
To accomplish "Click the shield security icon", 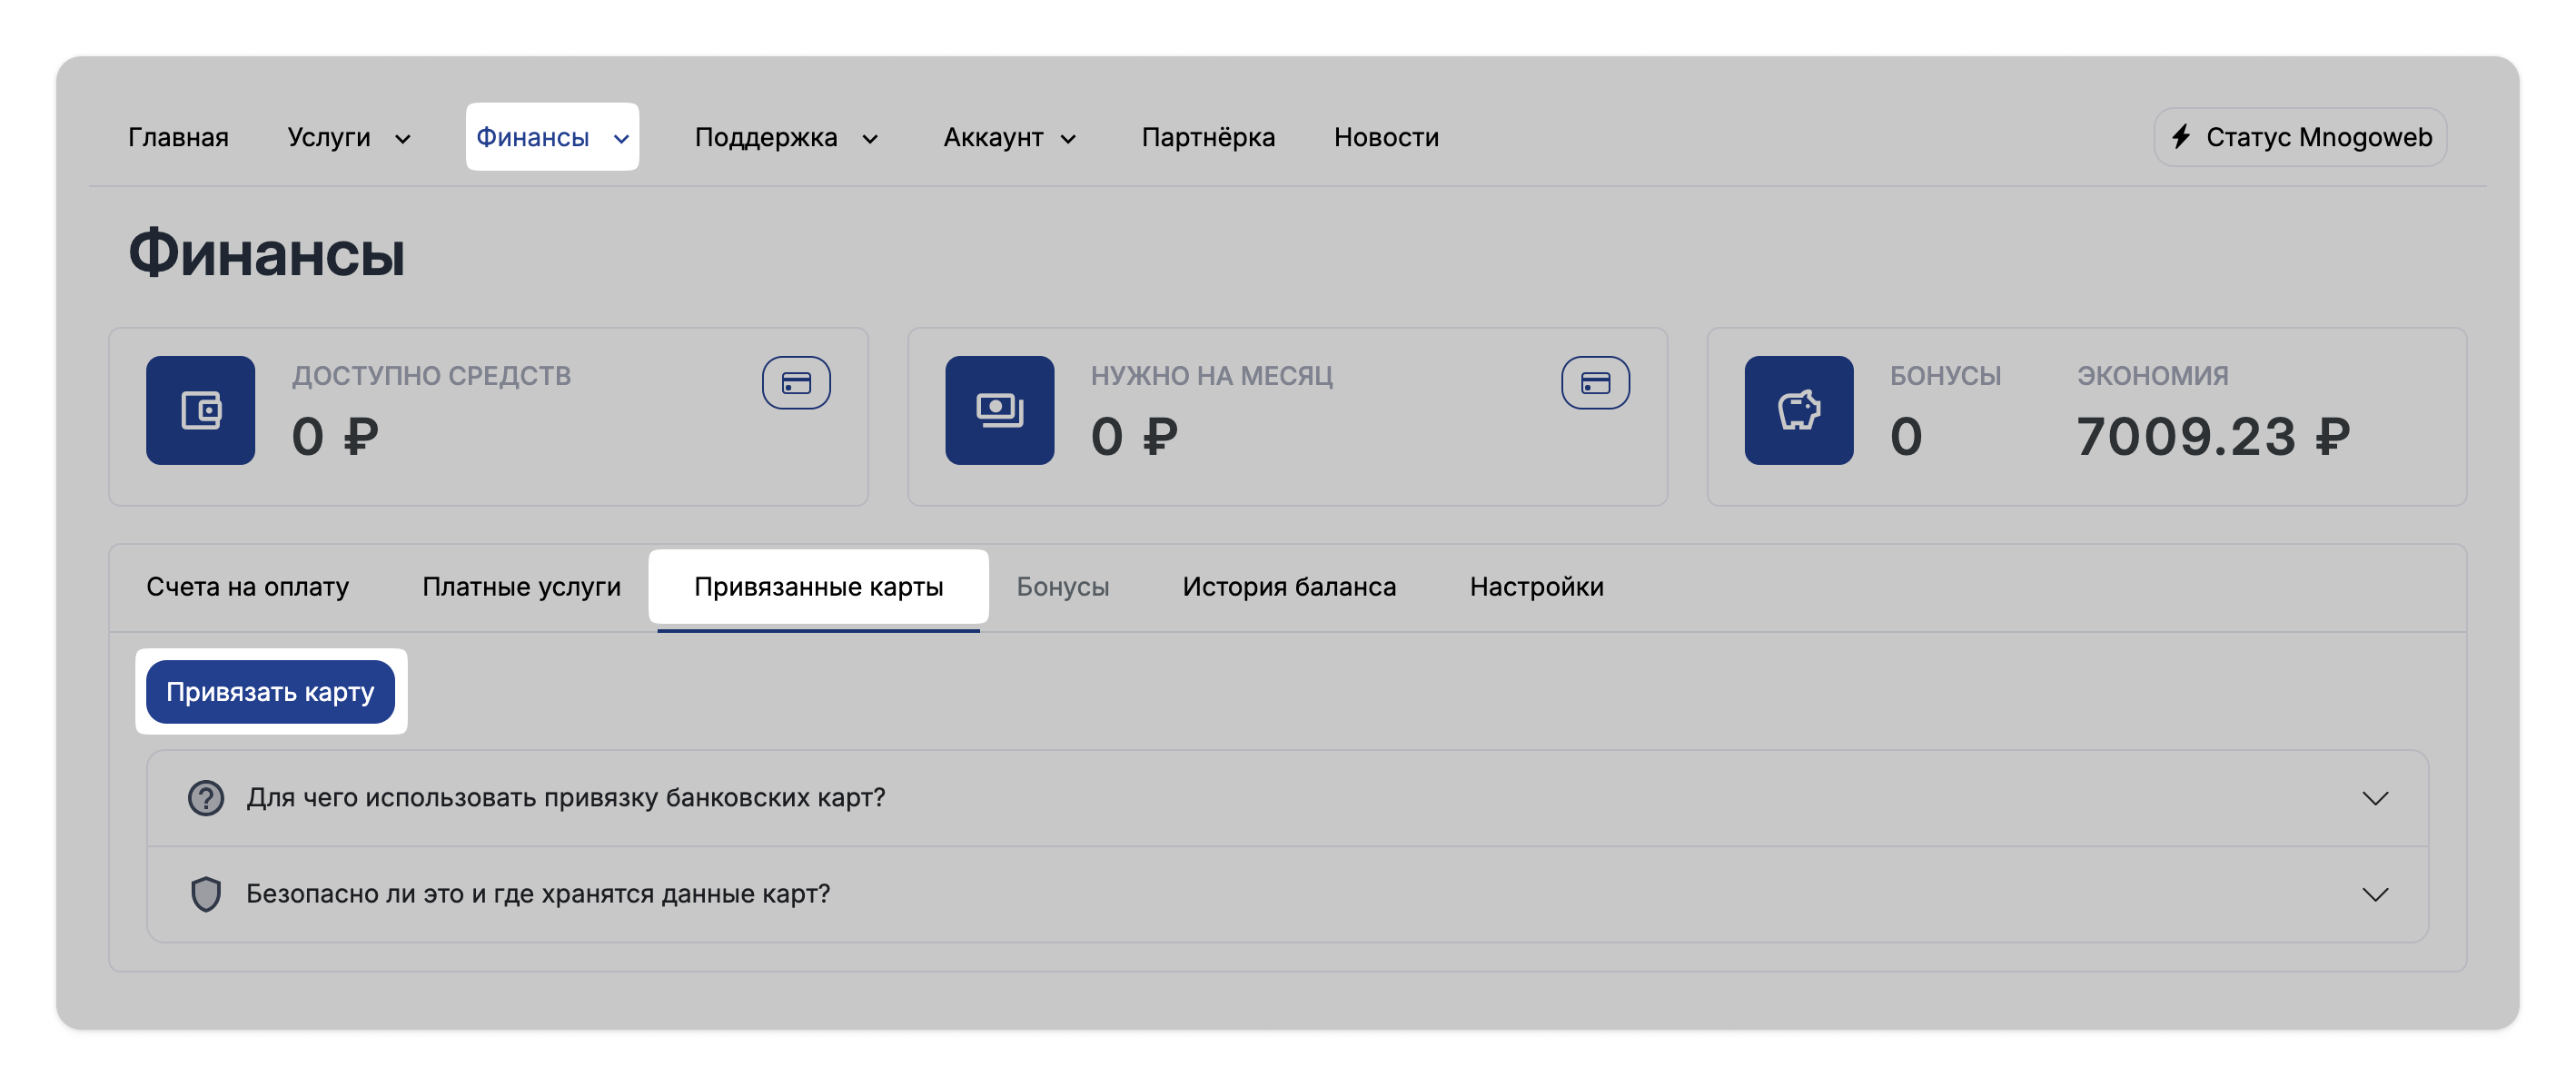I will (206, 894).
